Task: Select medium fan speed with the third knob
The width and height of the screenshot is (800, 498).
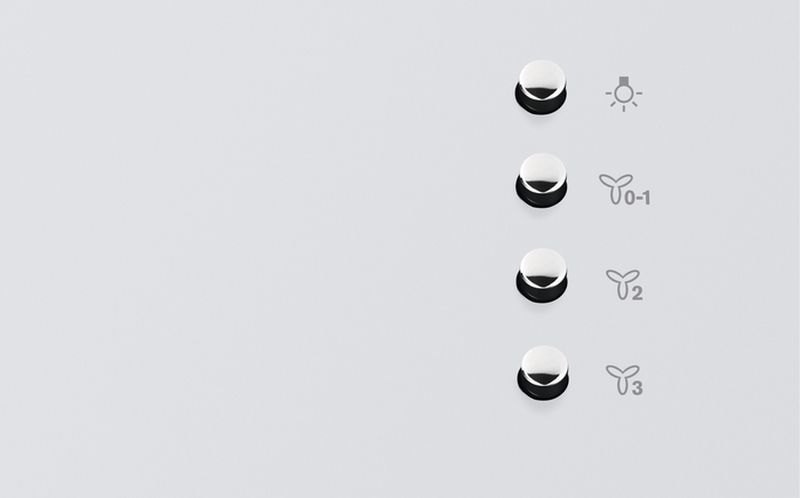Action: pyautogui.click(x=542, y=275)
